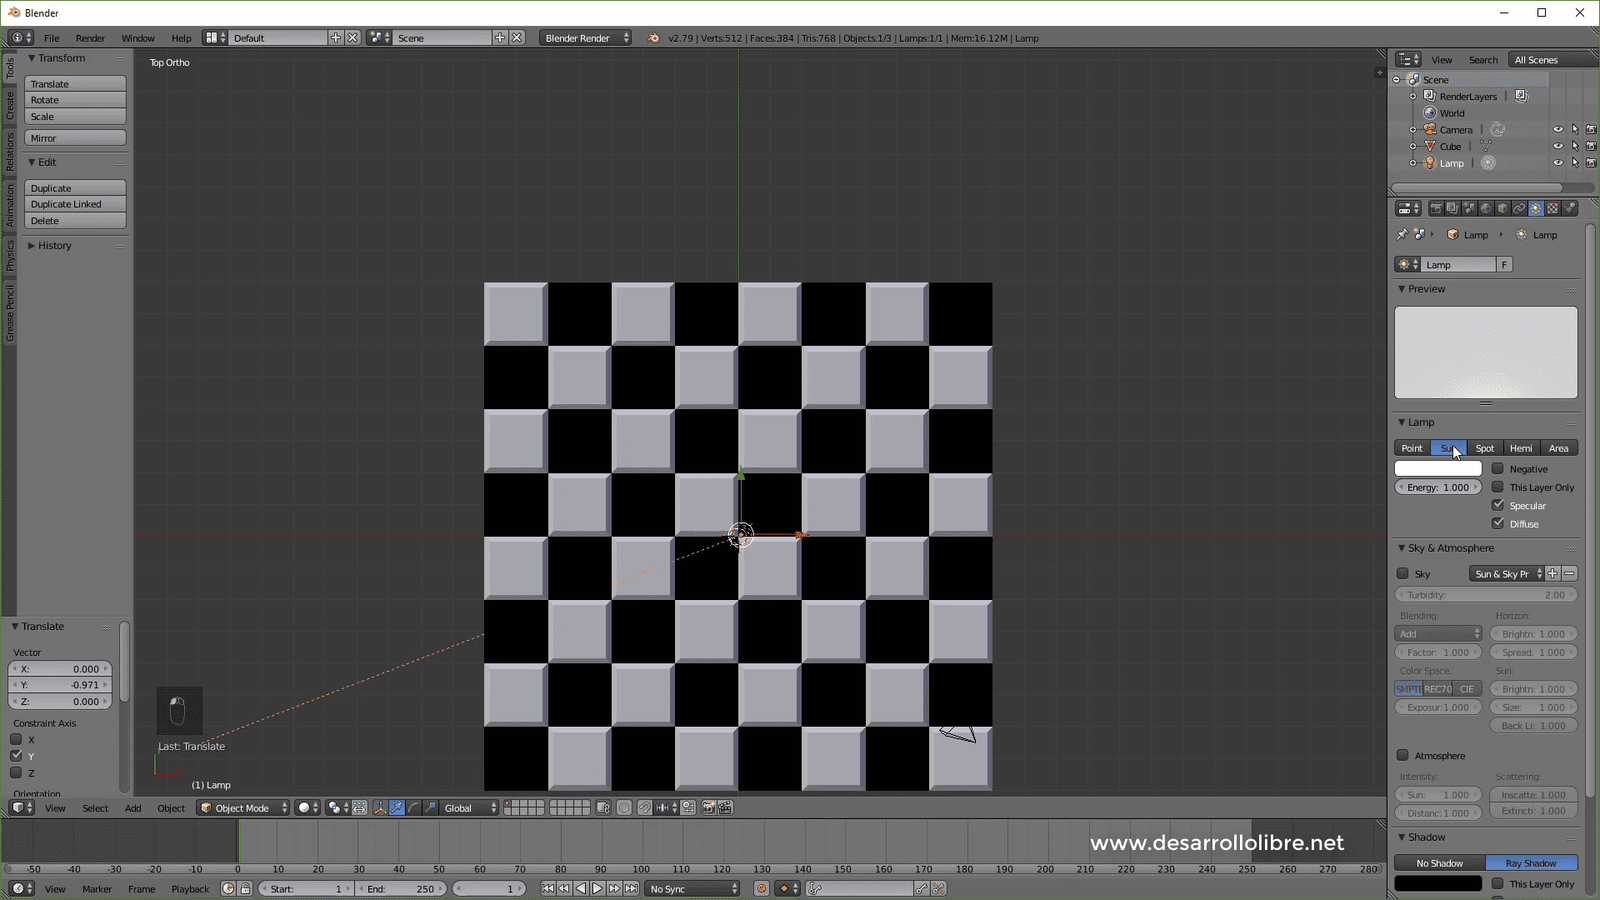Open the File menu
Viewport: 1600px width, 900px height.
pyautogui.click(x=51, y=38)
